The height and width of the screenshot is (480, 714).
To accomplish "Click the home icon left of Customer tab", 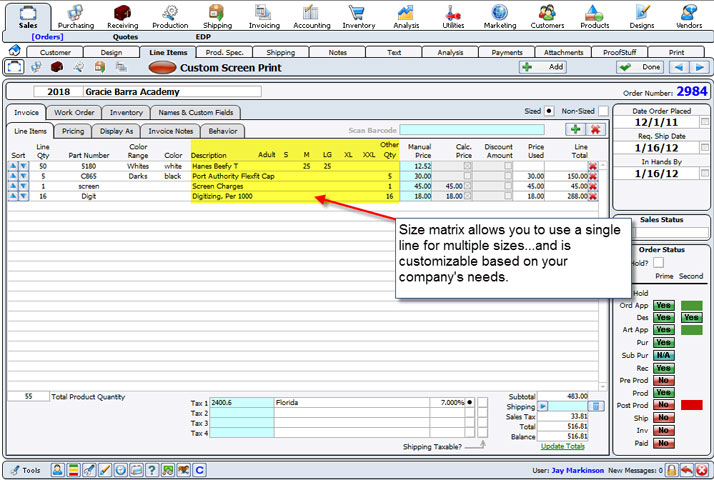I will pos(14,50).
